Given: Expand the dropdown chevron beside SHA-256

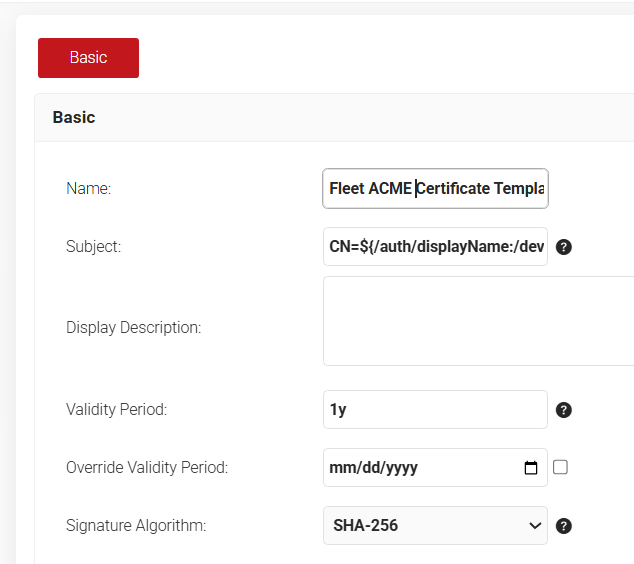Looking at the screenshot, I should tap(535, 526).
